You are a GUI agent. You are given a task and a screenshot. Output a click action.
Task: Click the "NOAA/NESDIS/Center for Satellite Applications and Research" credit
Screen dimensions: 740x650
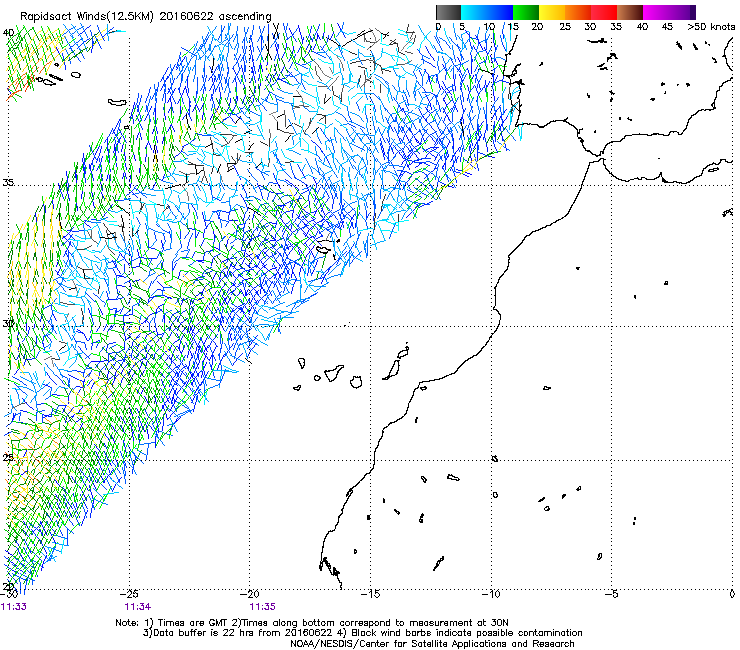coord(432,644)
